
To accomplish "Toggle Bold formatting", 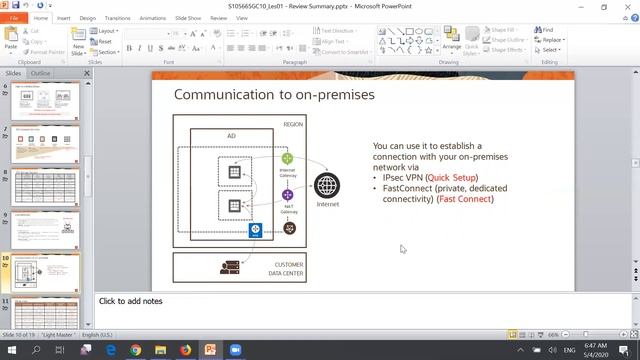I will (x=129, y=48).
